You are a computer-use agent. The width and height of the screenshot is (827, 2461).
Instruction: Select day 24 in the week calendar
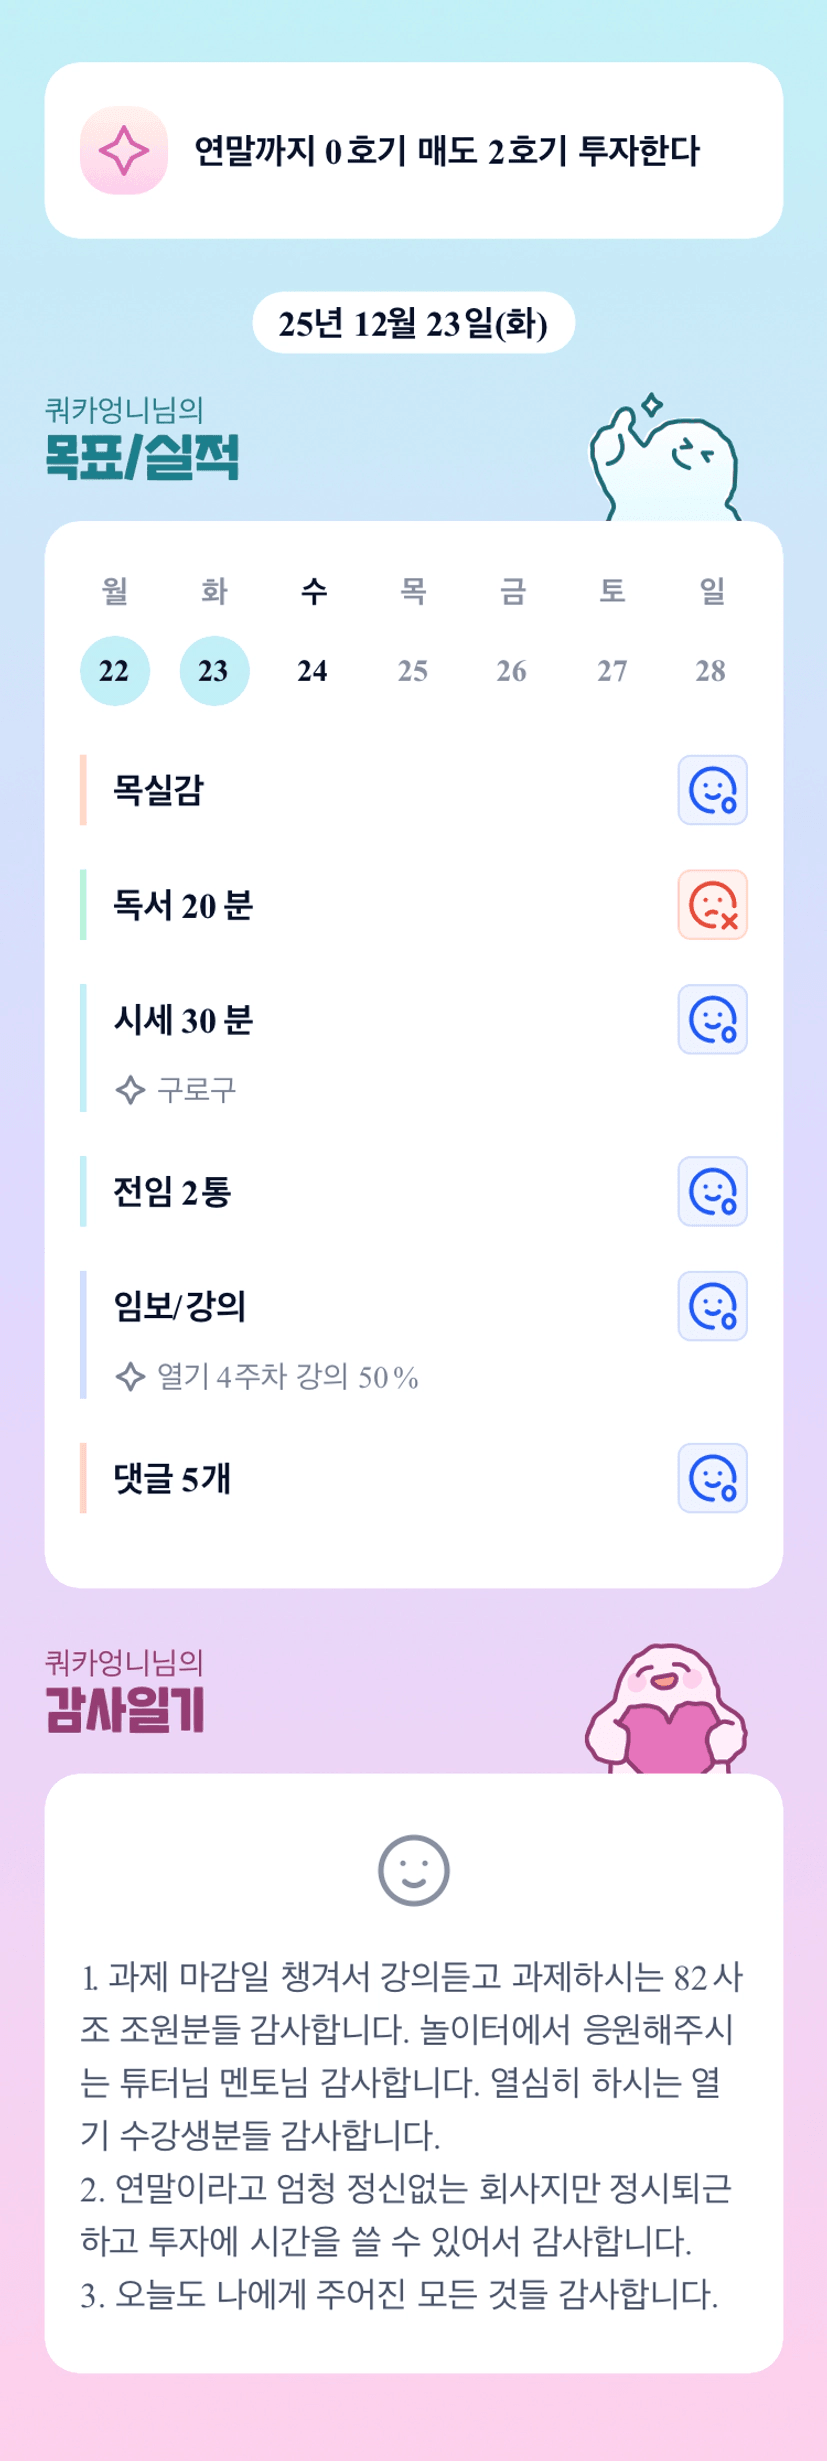(x=313, y=671)
